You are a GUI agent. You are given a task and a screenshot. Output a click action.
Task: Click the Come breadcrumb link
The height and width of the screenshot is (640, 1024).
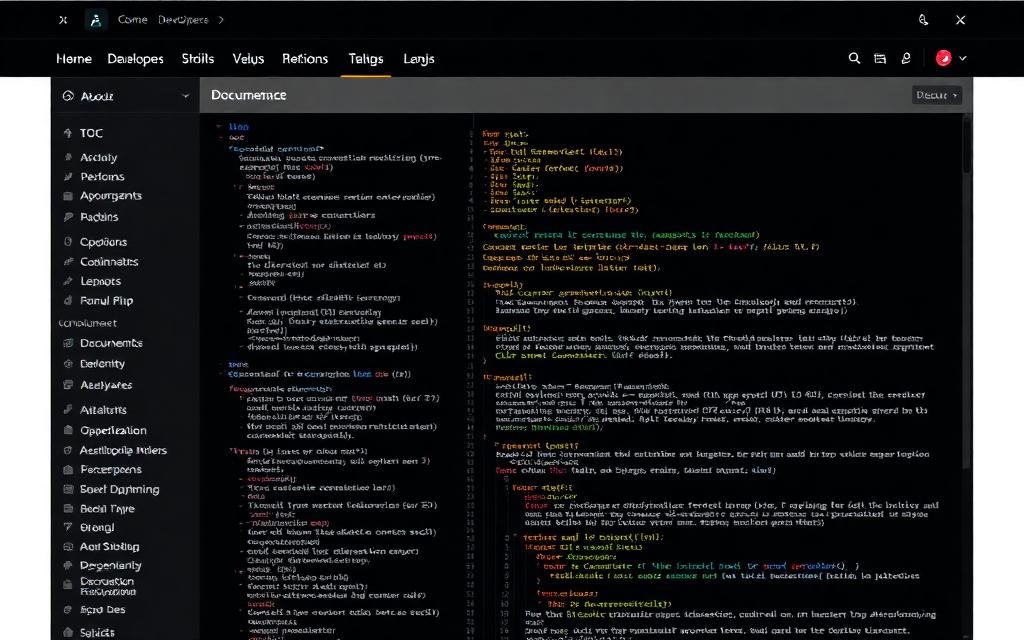click(x=133, y=20)
